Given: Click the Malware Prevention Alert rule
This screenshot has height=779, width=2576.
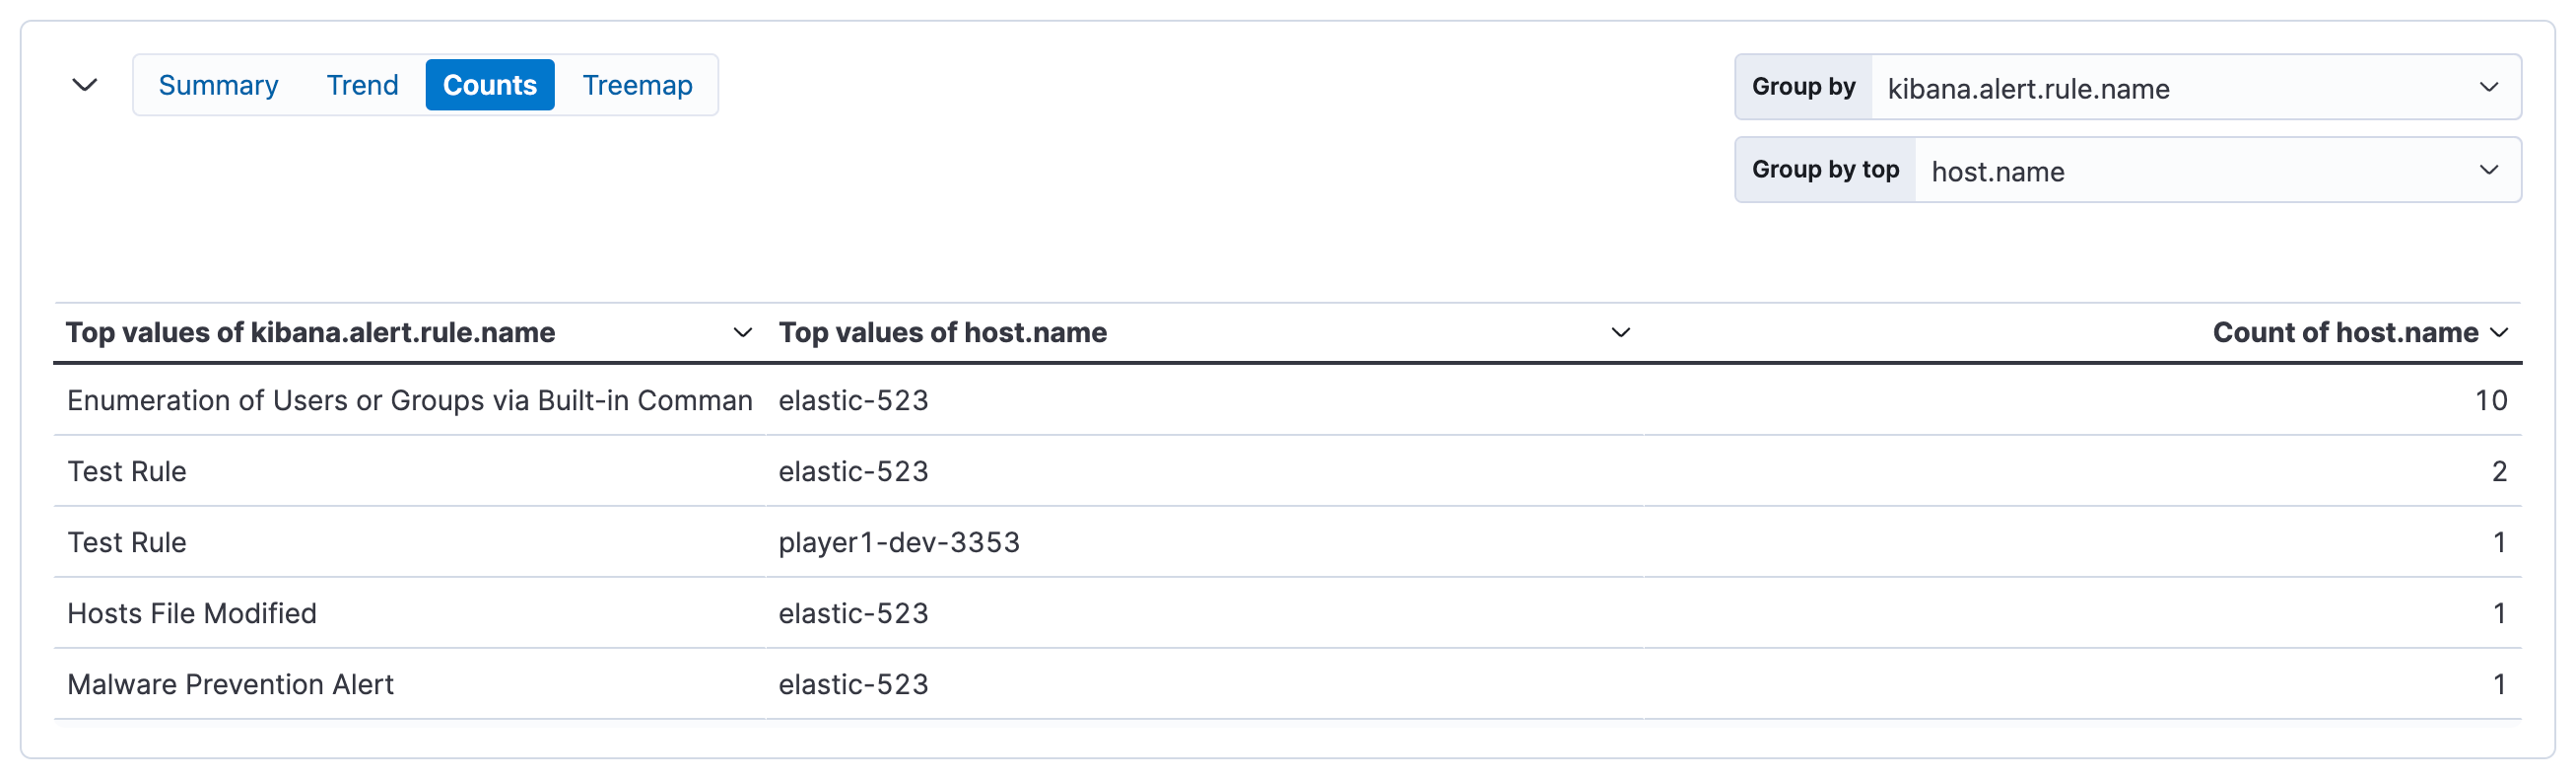Looking at the screenshot, I should click(230, 684).
